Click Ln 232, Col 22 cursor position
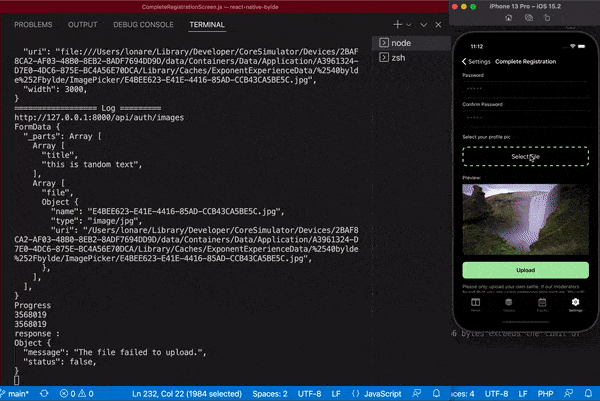 187,393
